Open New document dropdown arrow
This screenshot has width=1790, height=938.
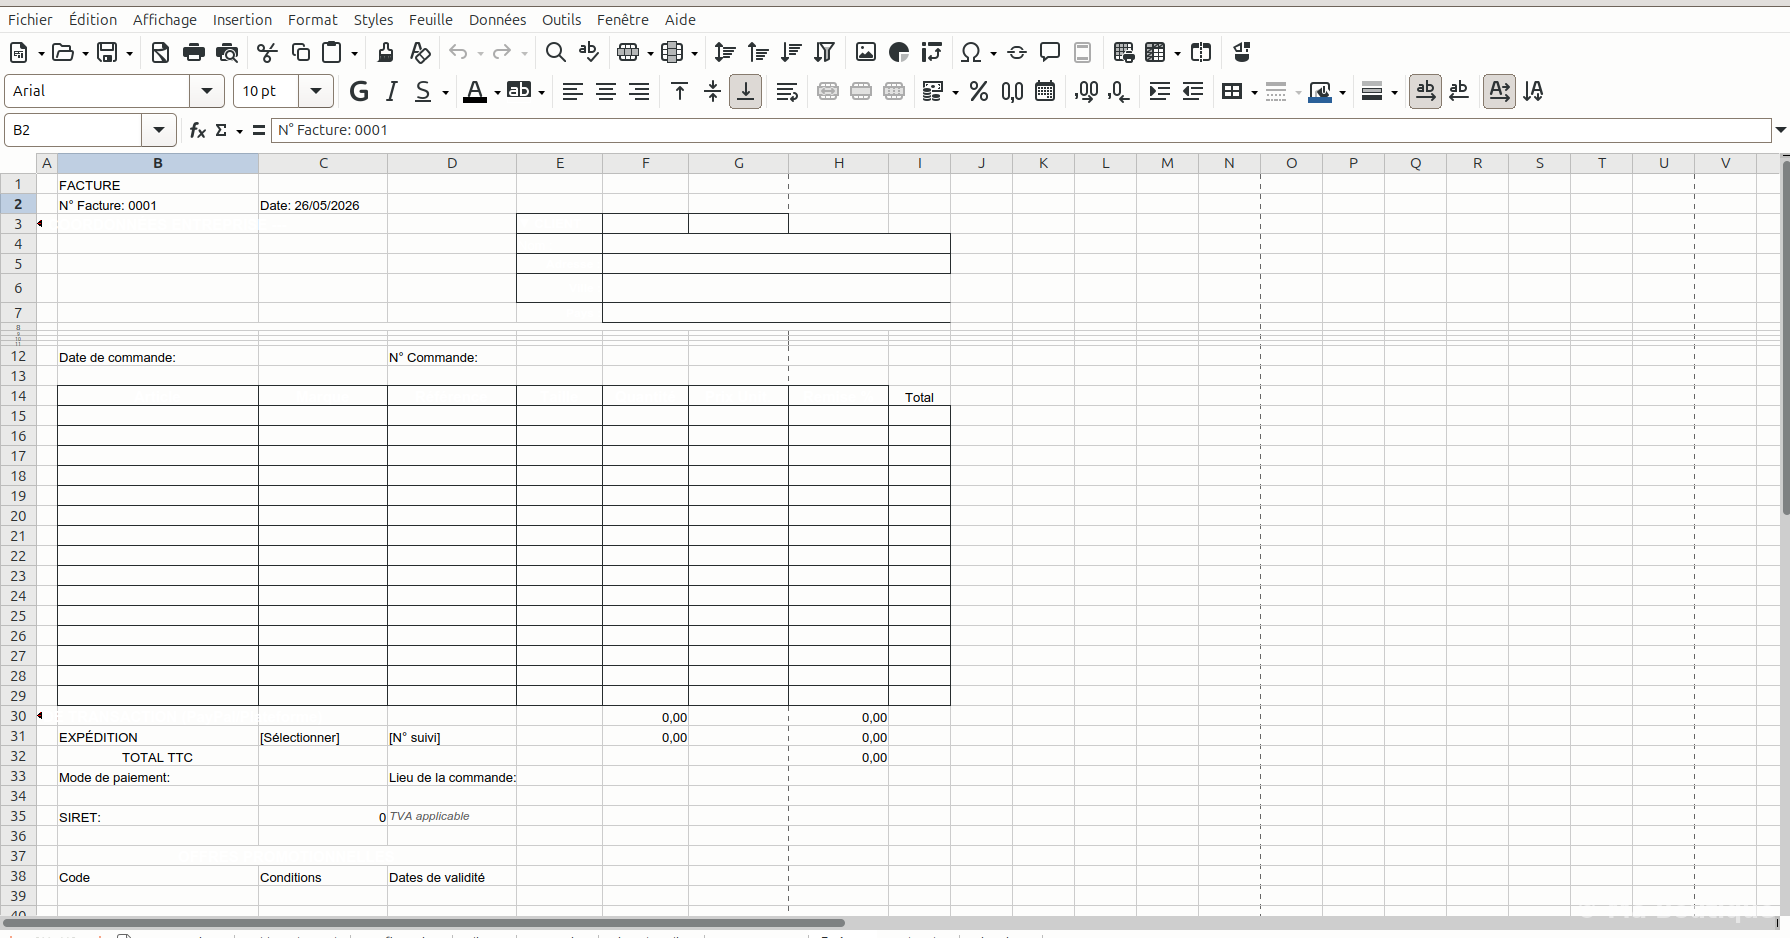pos(40,53)
